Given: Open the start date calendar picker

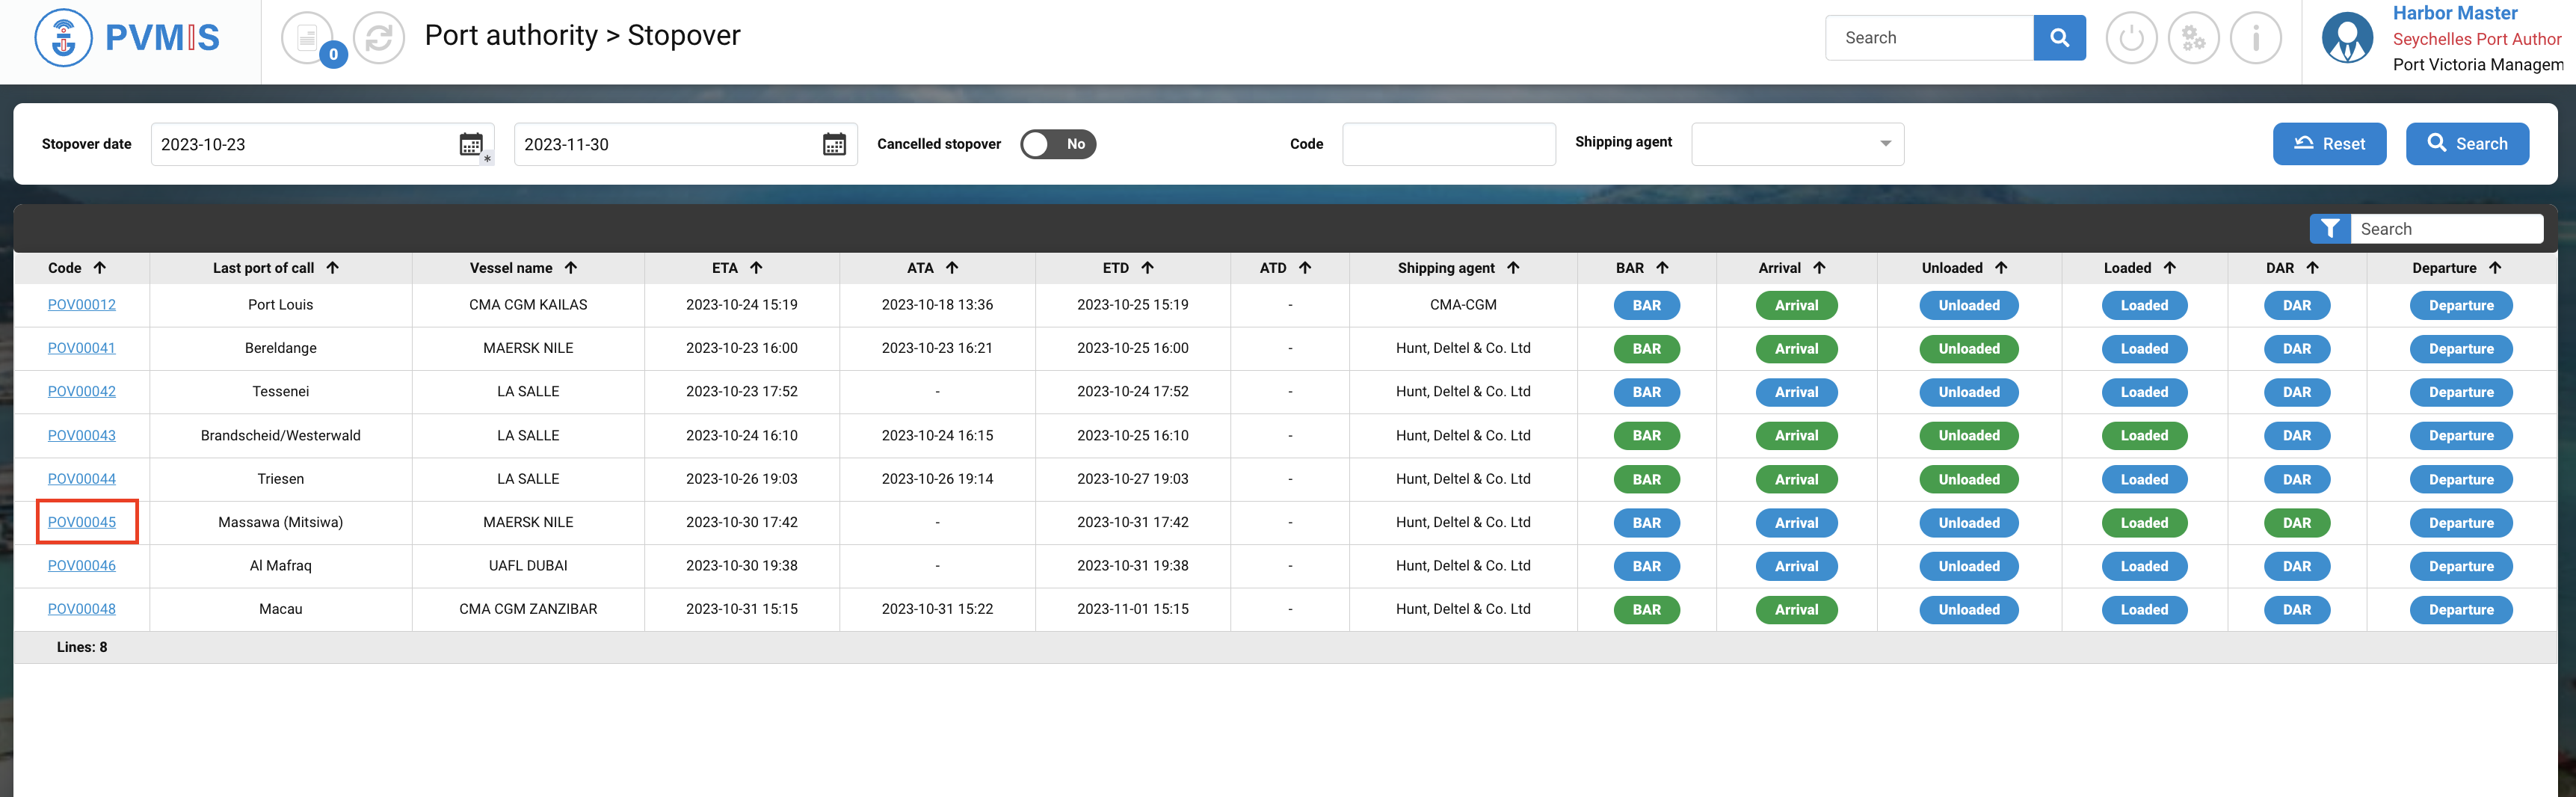Looking at the screenshot, I should [471, 144].
